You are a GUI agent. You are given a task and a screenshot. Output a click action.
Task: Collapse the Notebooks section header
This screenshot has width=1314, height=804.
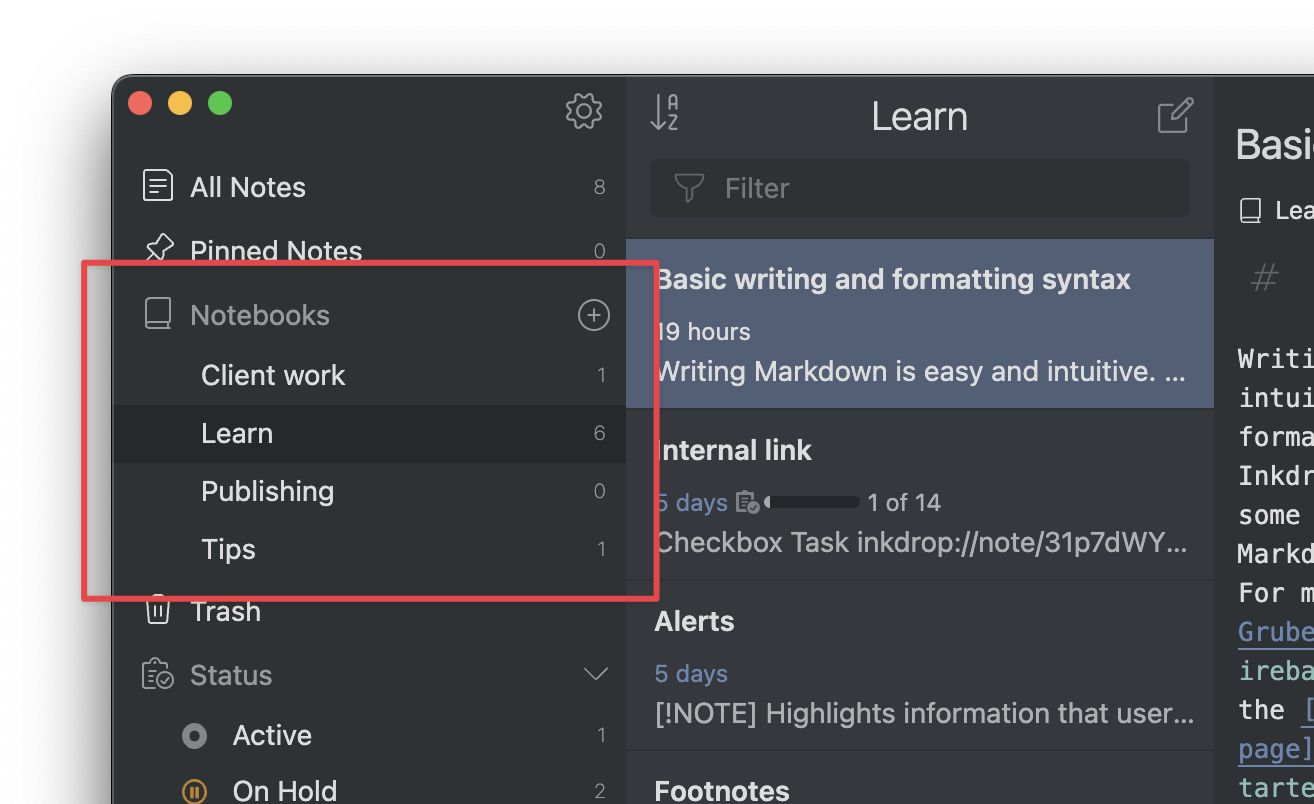click(x=260, y=315)
